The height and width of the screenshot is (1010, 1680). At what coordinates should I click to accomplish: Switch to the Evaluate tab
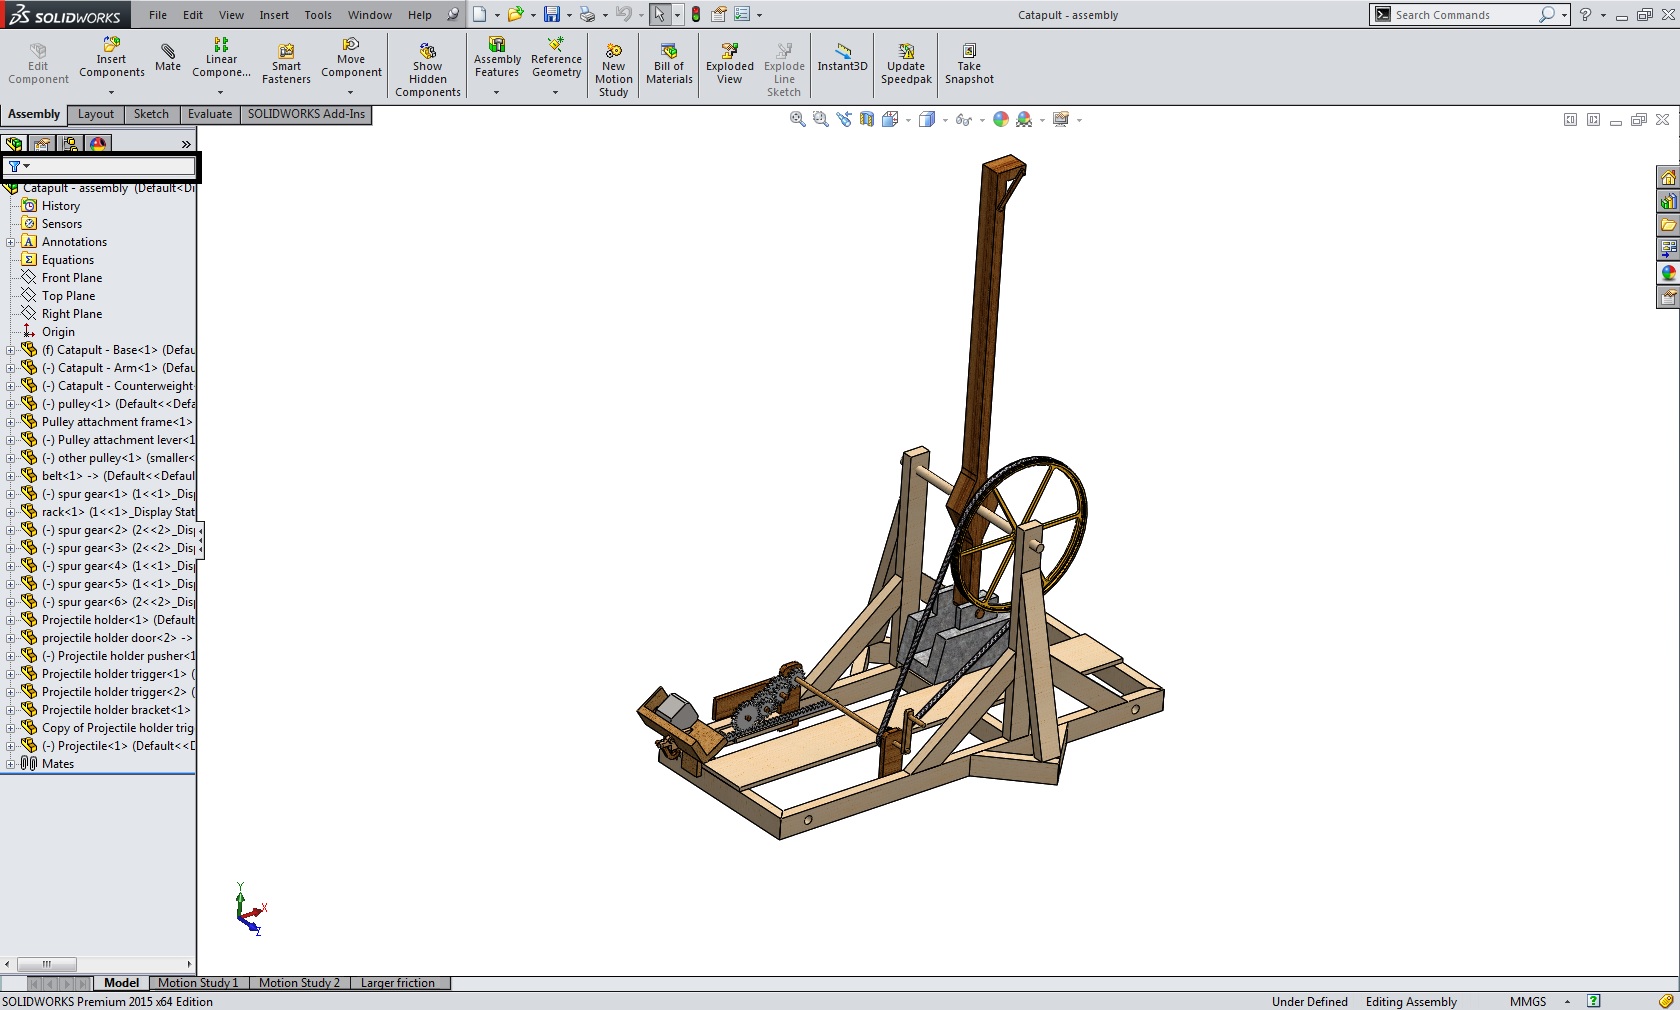(210, 114)
